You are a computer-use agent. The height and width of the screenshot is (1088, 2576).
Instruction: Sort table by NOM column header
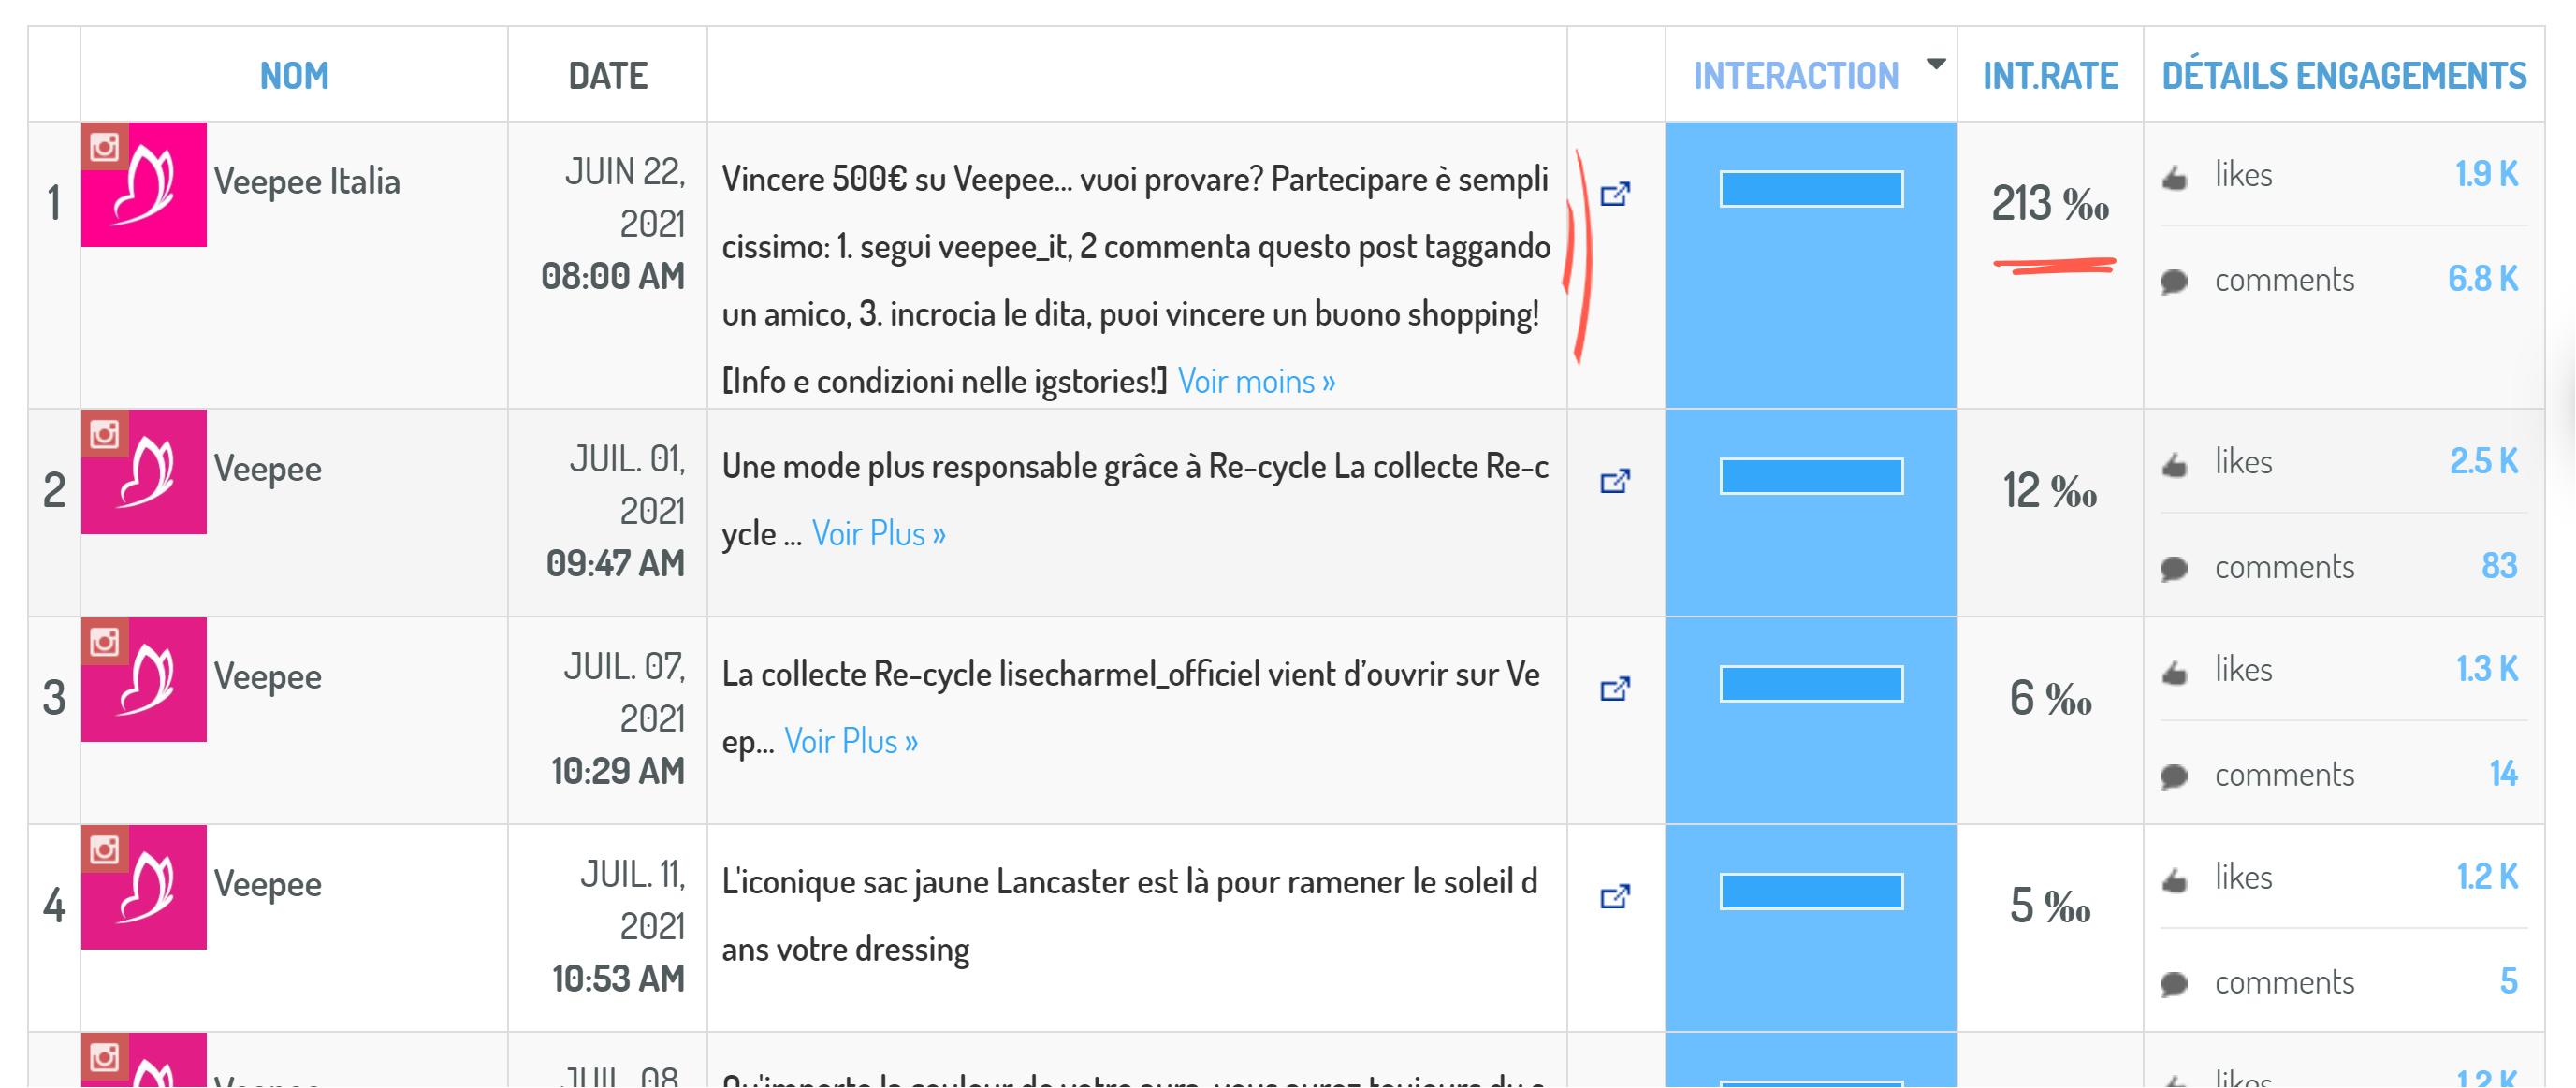coord(294,76)
